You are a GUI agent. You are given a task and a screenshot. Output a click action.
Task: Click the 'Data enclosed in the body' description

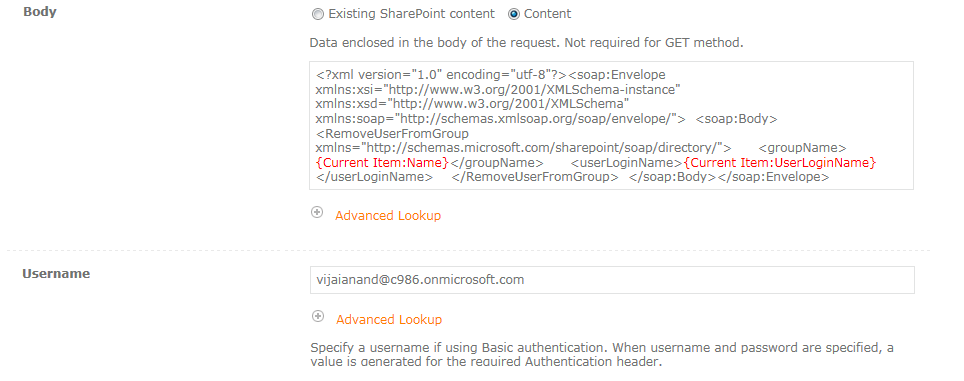(x=526, y=43)
